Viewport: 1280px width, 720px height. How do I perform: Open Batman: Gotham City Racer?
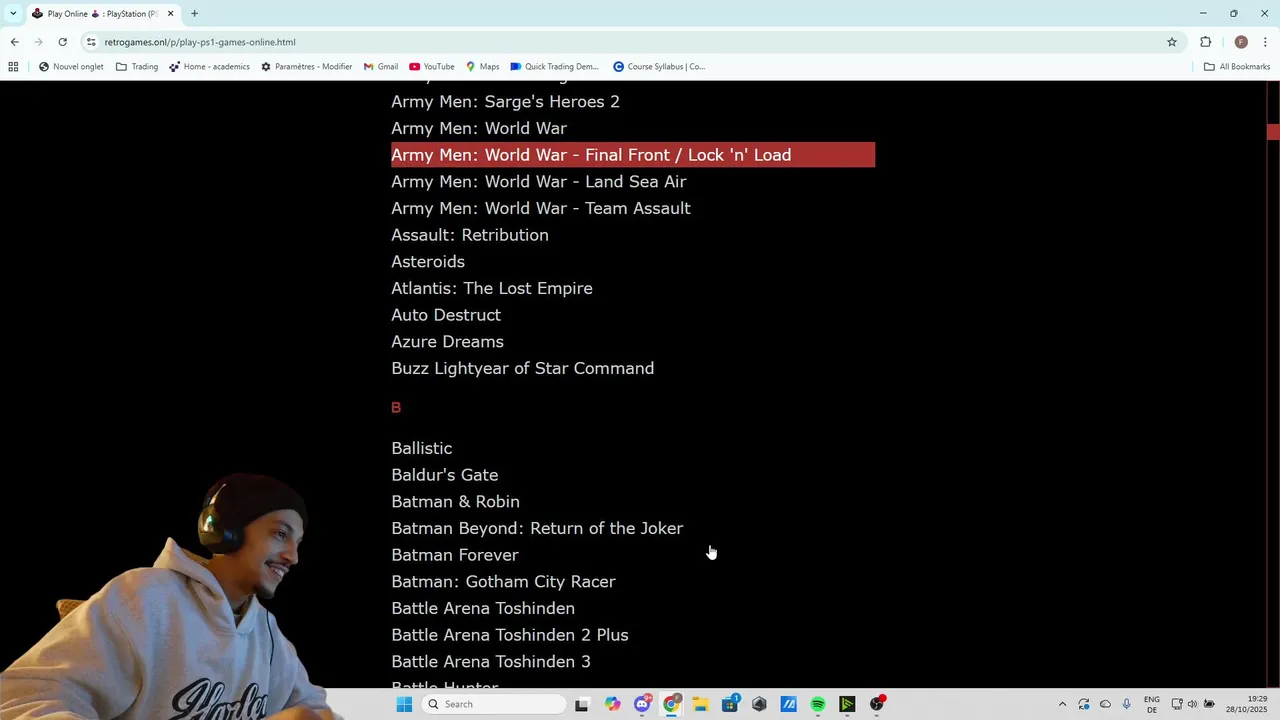(x=503, y=582)
